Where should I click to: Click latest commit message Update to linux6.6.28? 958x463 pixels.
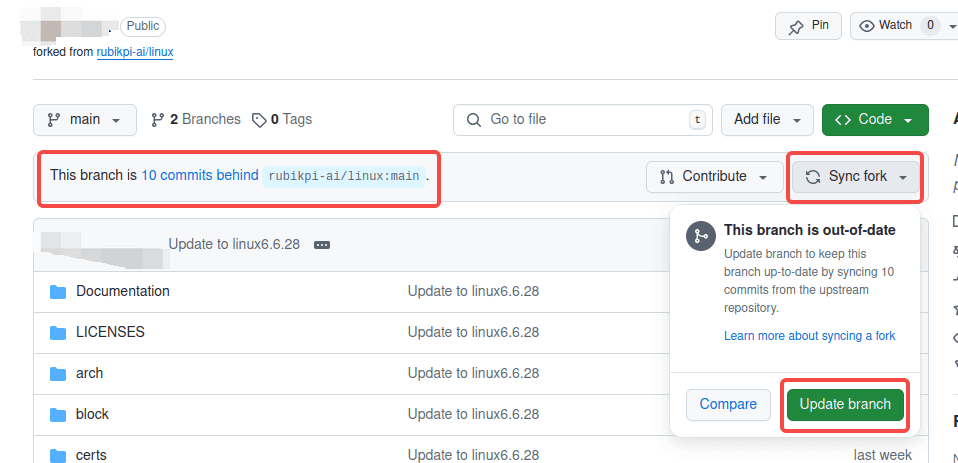(x=234, y=244)
